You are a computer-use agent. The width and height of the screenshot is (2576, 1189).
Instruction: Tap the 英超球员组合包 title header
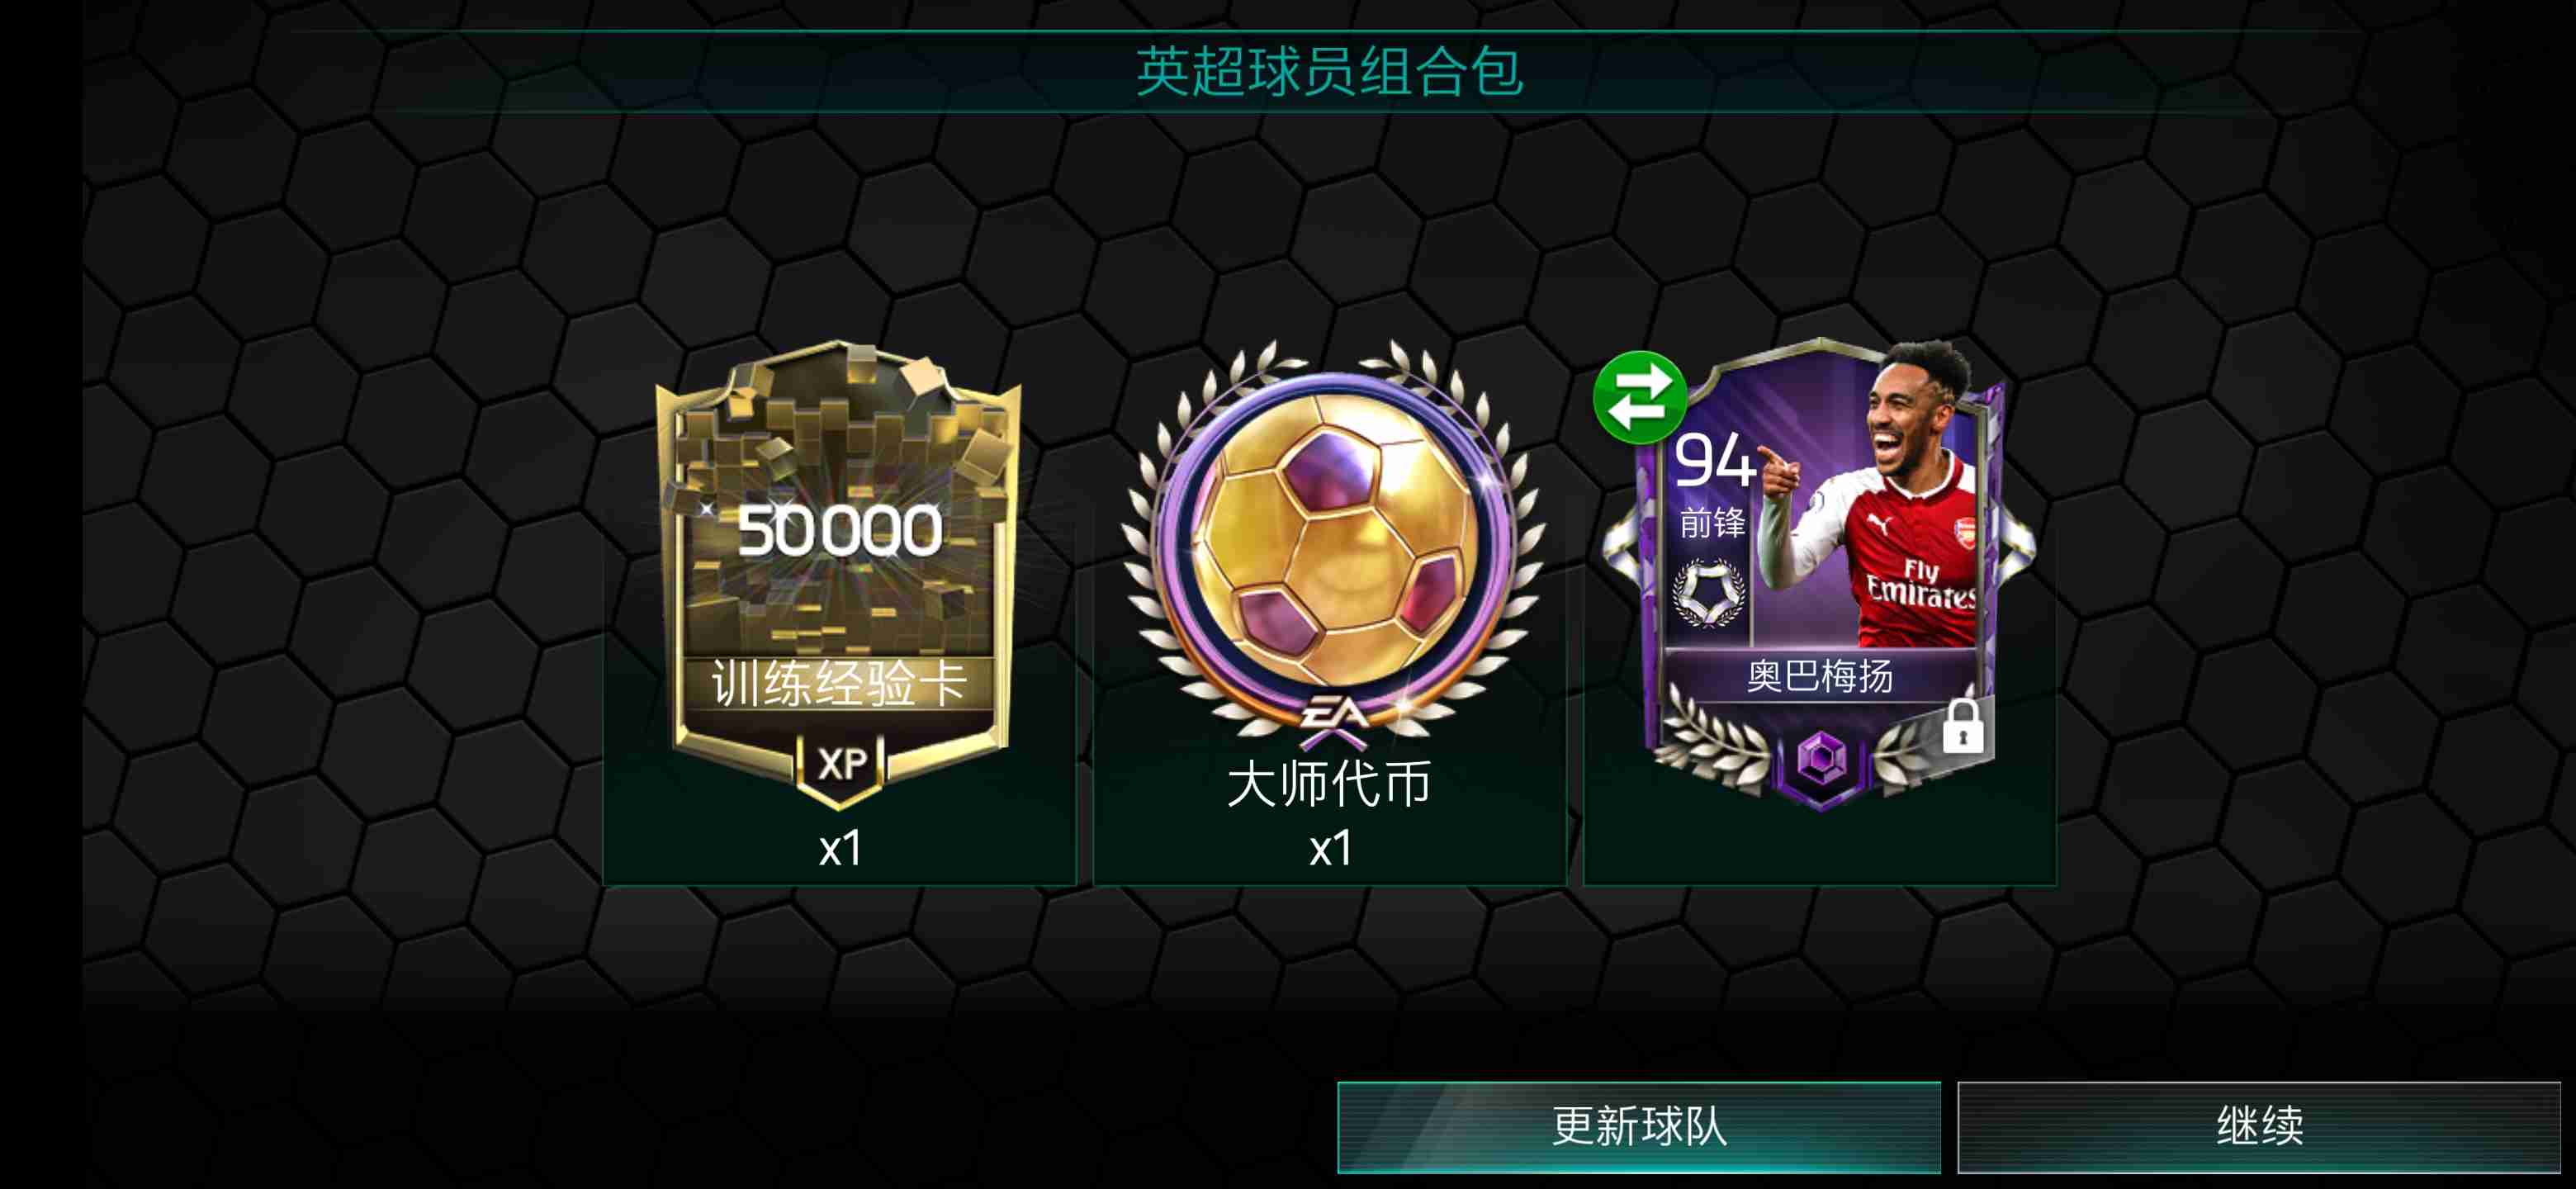click(1329, 71)
